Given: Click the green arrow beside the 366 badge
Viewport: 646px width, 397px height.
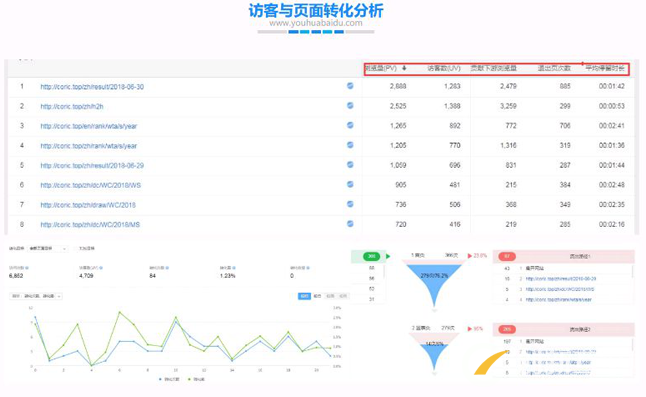Looking at the screenshot, I should coord(388,256).
